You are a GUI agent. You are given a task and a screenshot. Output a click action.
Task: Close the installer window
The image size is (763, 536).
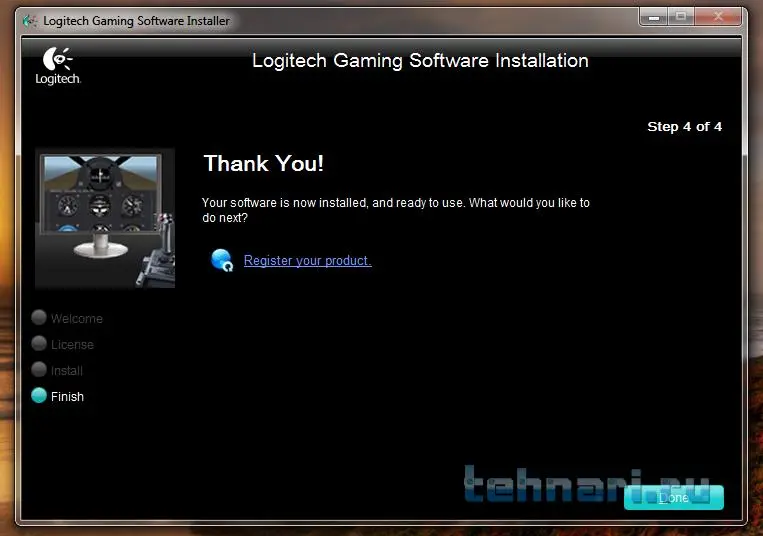point(718,17)
